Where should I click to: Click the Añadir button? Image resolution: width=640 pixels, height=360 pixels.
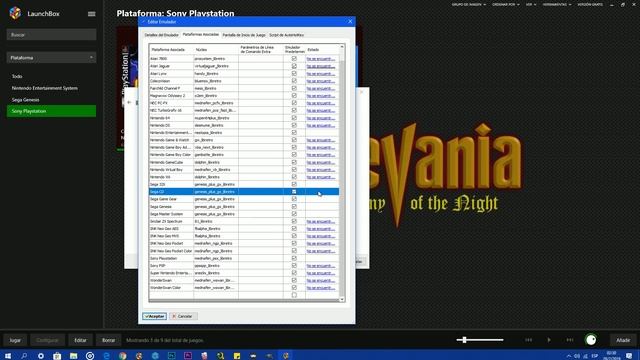(623, 340)
